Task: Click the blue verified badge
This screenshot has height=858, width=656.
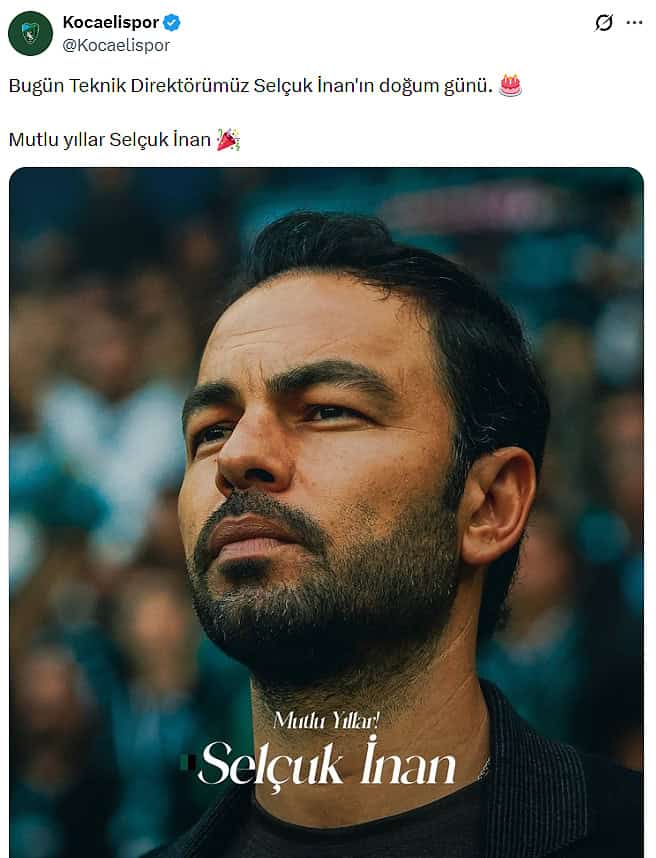Action: tap(172, 22)
